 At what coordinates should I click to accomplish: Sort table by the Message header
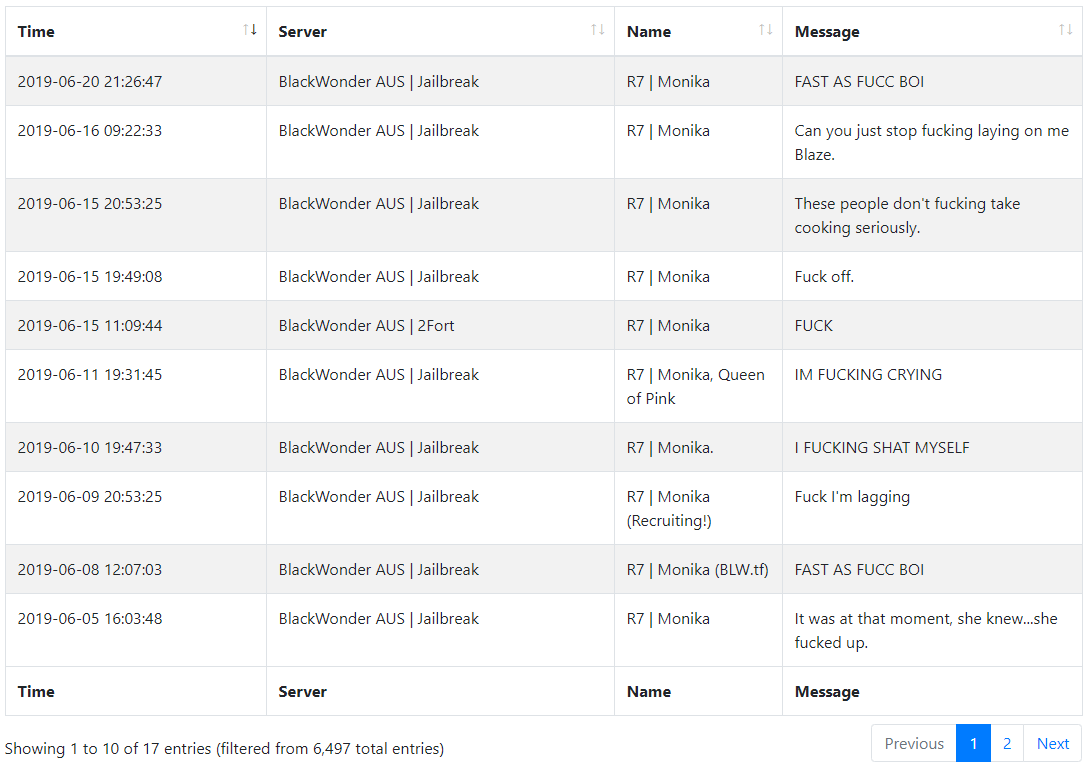(x=932, y=32)
